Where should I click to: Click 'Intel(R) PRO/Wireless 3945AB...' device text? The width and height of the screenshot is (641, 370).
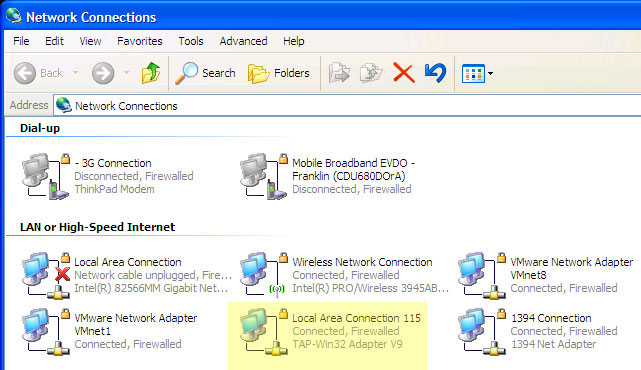click(370, 288)
